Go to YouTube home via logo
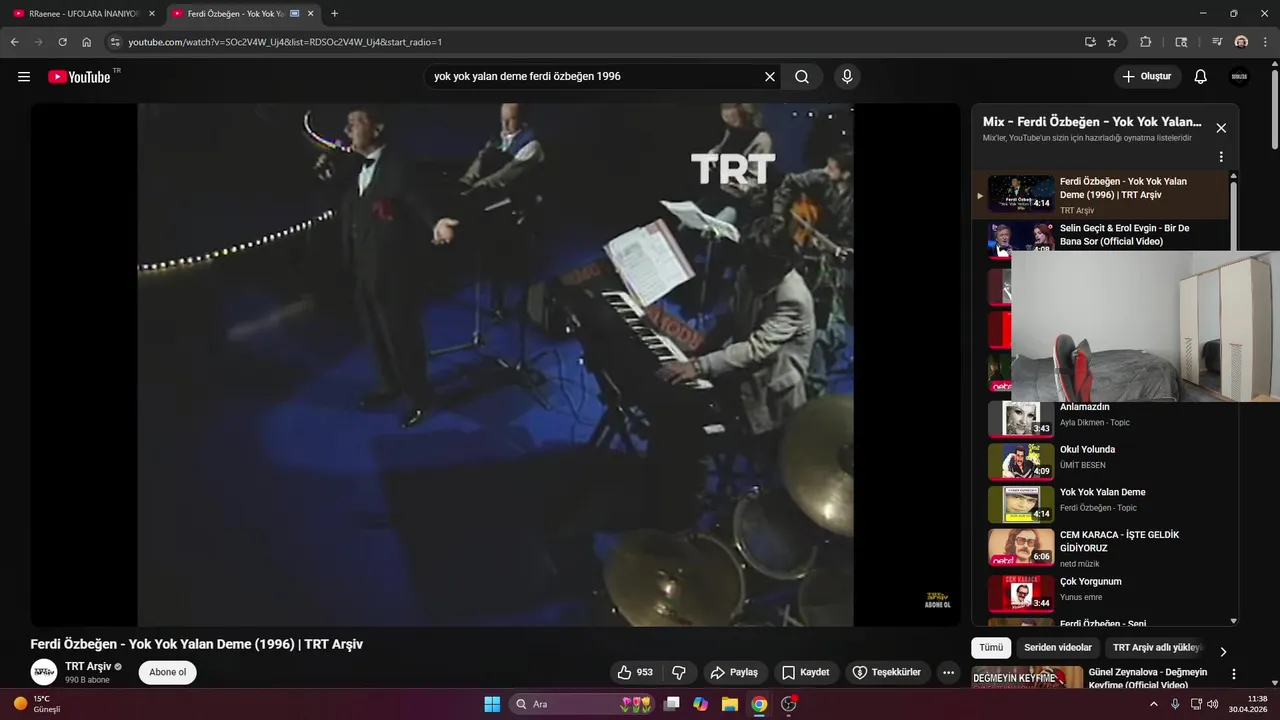Screen dimensions: 1280x720 [79, 77]
